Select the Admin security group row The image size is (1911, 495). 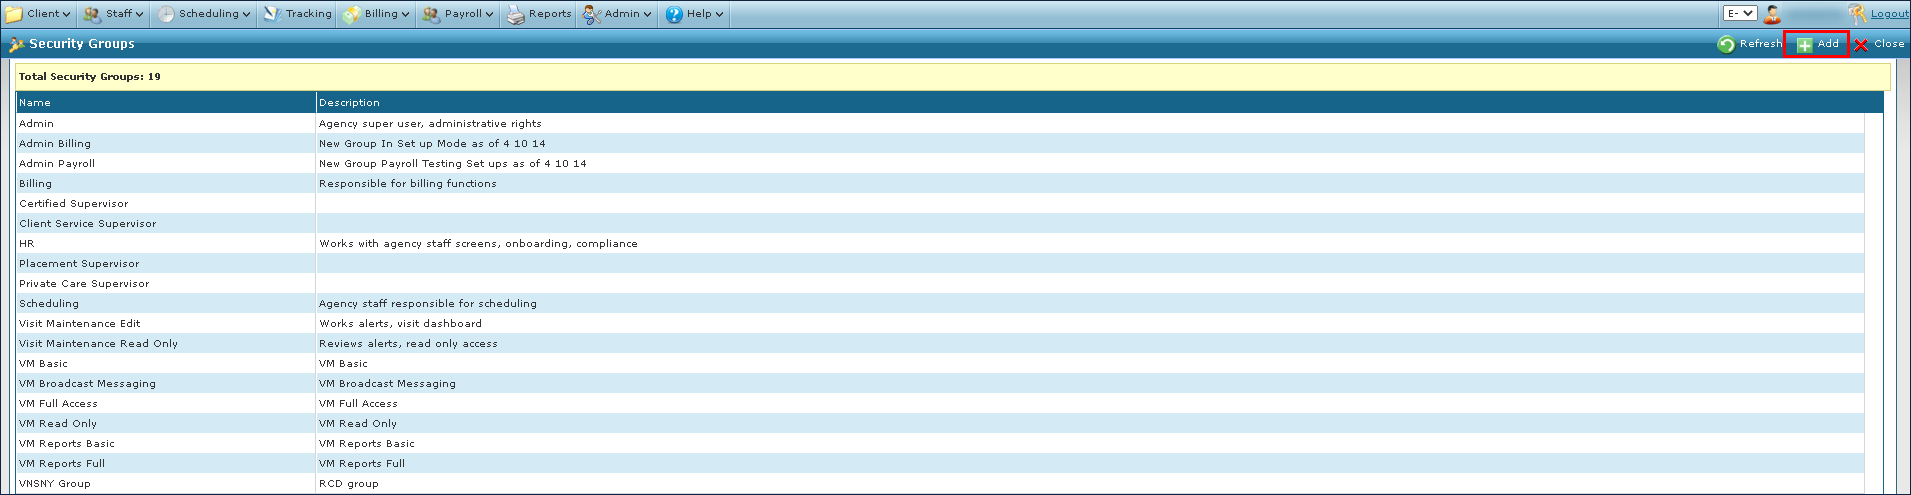pyautogui.click(x=940, y=124)
